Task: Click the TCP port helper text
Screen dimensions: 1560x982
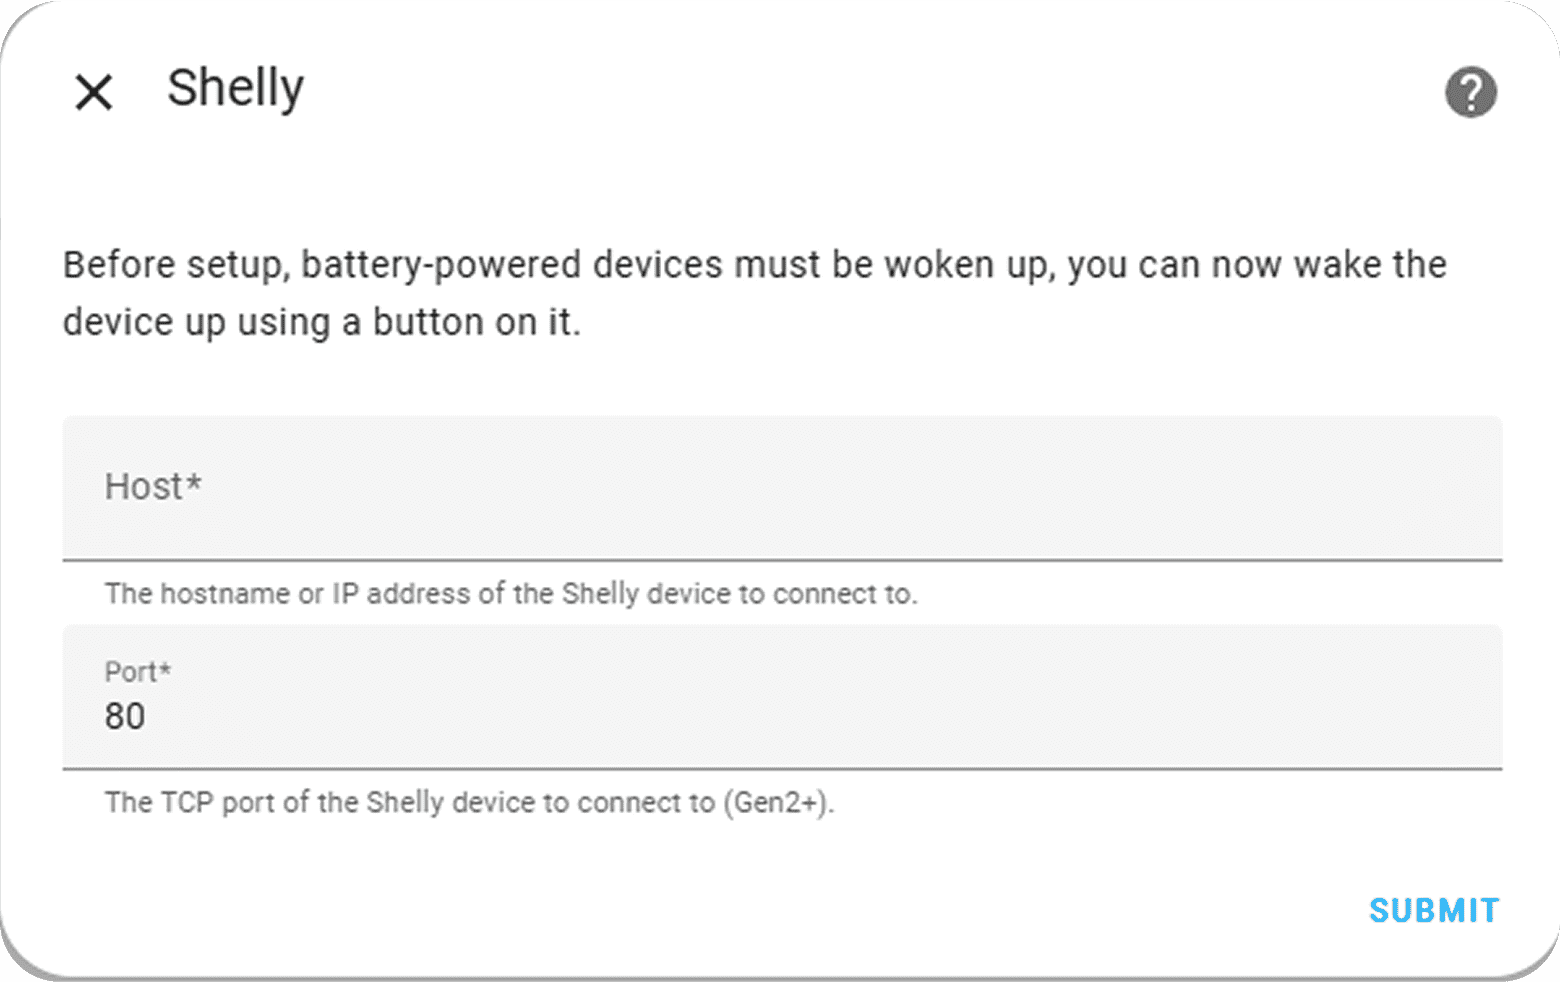Action: 469,803
